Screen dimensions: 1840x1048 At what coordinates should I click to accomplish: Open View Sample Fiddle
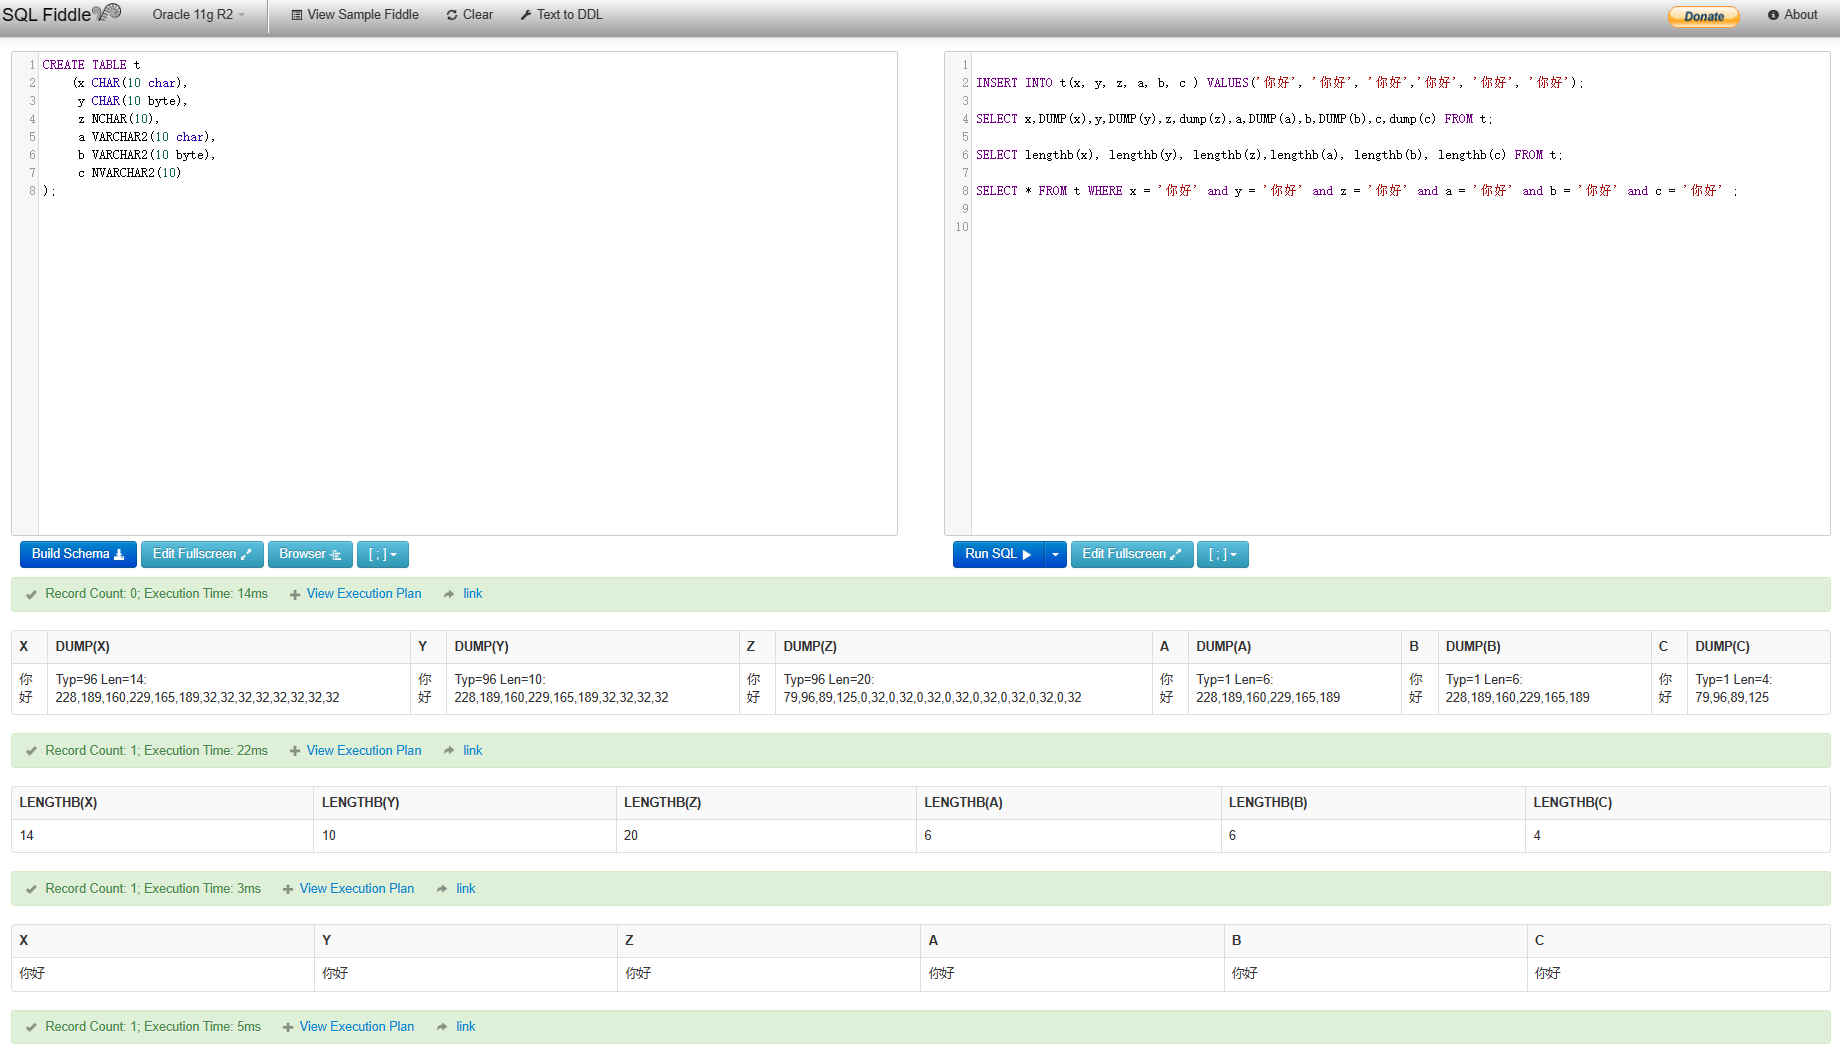tap(355, 15)
